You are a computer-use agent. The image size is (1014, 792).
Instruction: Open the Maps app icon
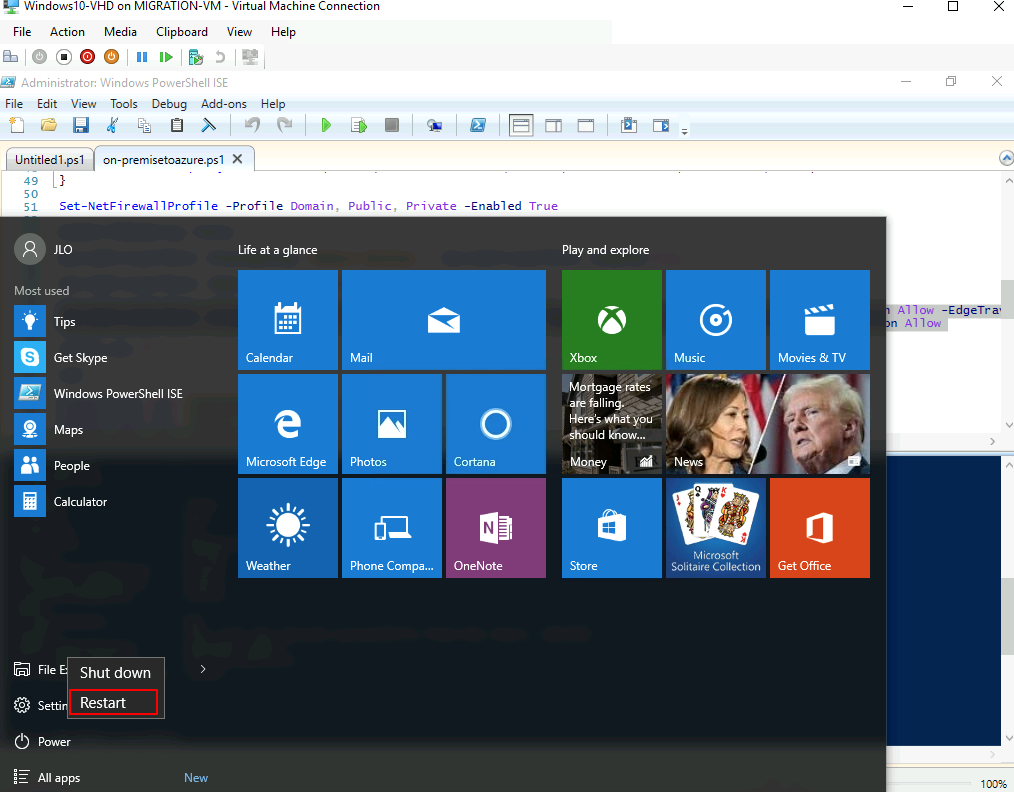(x=30, y=429)
